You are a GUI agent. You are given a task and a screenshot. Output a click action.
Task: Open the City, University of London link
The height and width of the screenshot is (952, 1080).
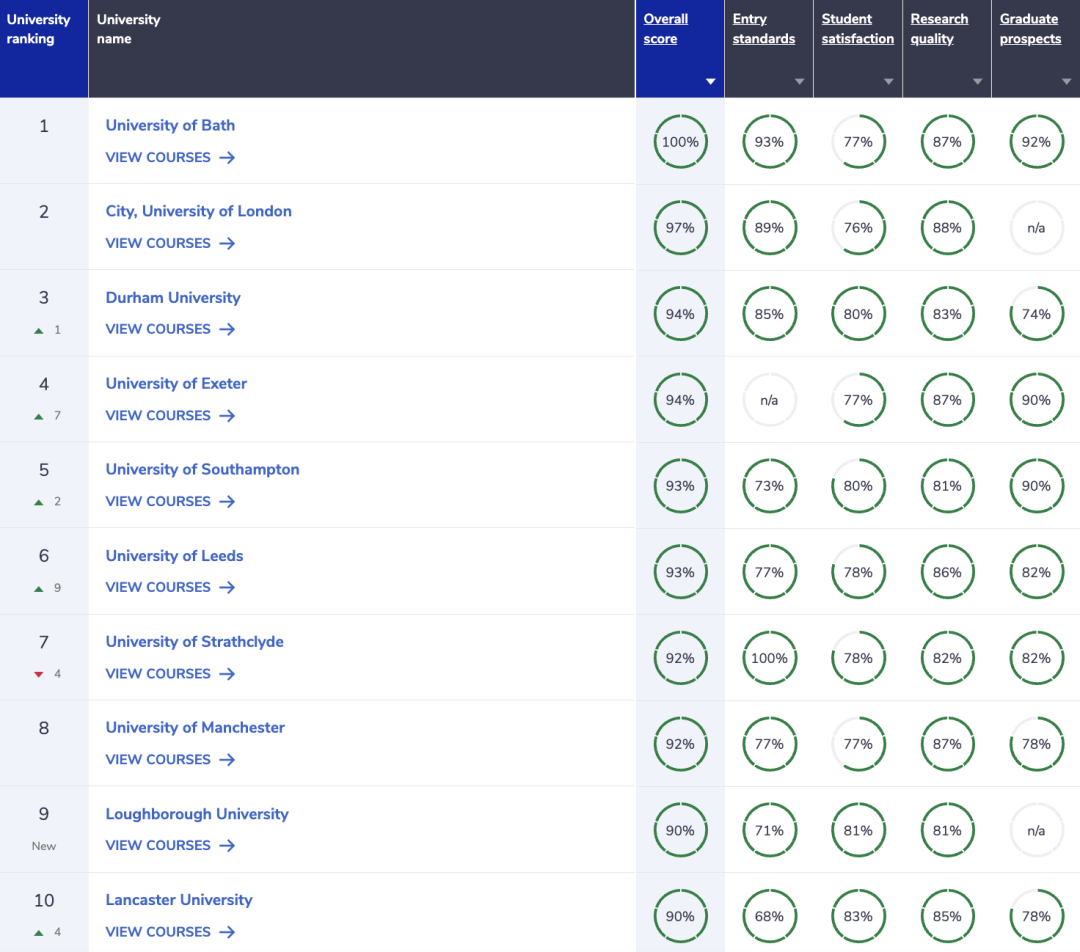198,211
